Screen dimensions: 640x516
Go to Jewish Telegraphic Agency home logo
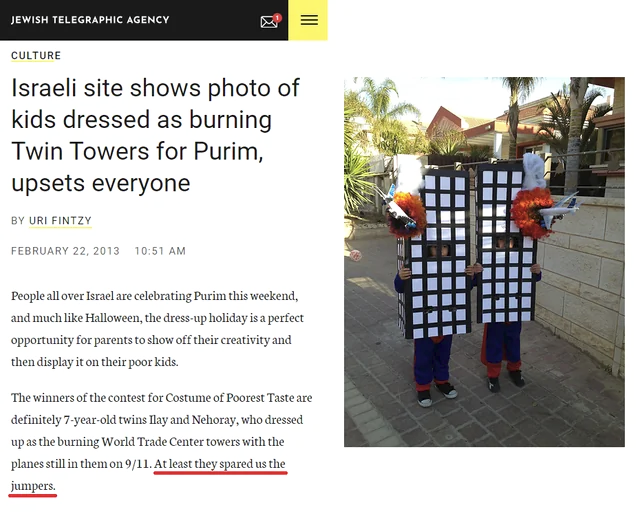click(90, 20)
